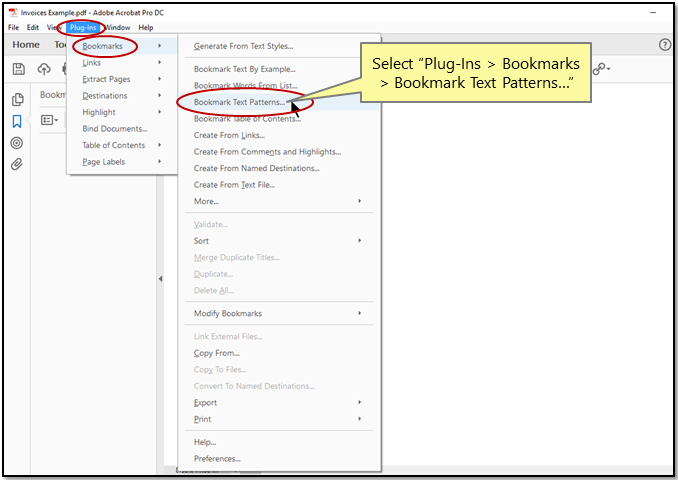Open bookmark options list dropdown icon
This screenshot has height=480, width=678.
[49, 120]
